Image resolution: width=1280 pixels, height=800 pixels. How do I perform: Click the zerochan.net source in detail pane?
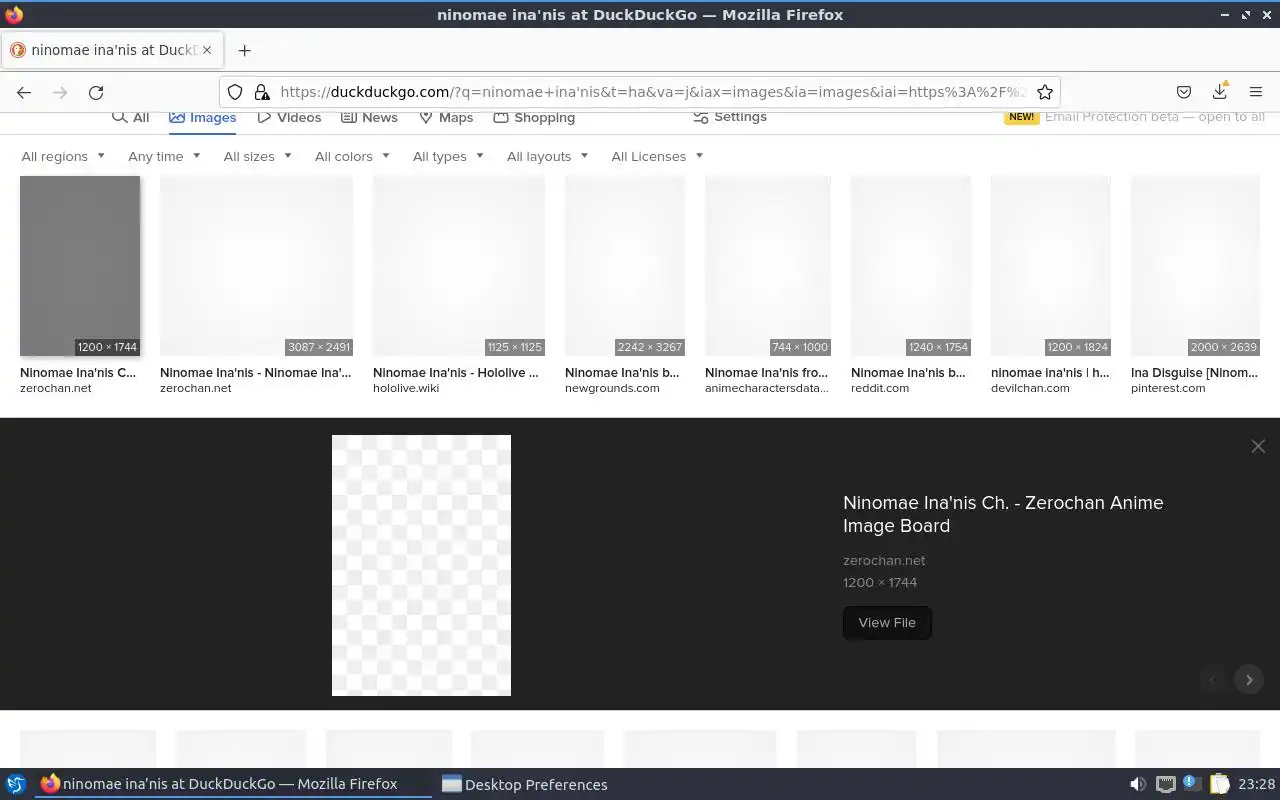[884, 560]
